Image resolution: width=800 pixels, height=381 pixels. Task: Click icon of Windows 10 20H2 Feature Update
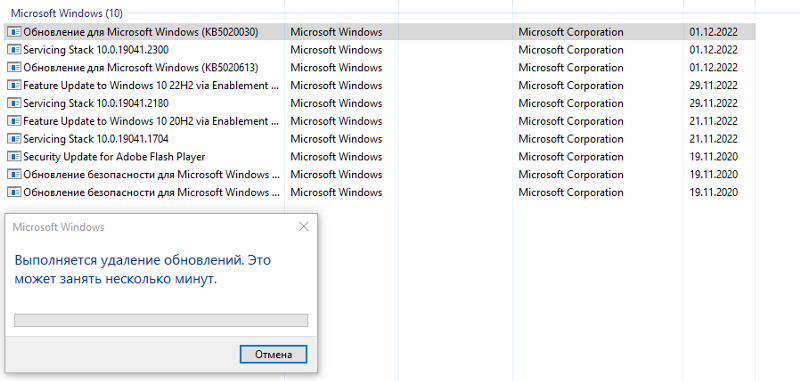(x=14, y=121)
